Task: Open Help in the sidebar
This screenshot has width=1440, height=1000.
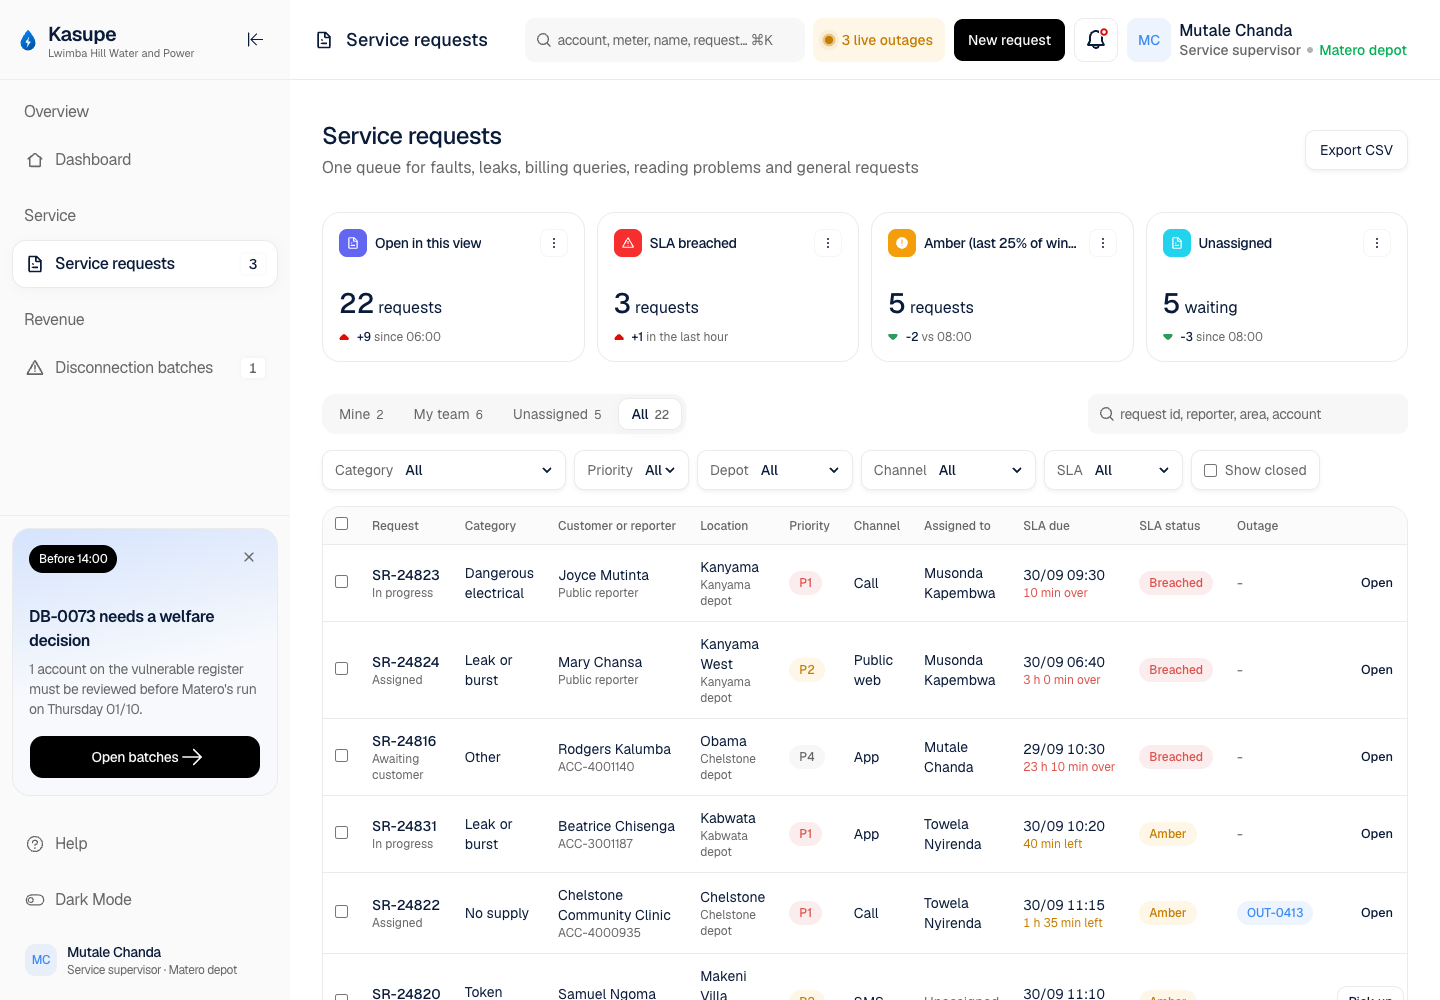Action: click(x=145, y=844)
